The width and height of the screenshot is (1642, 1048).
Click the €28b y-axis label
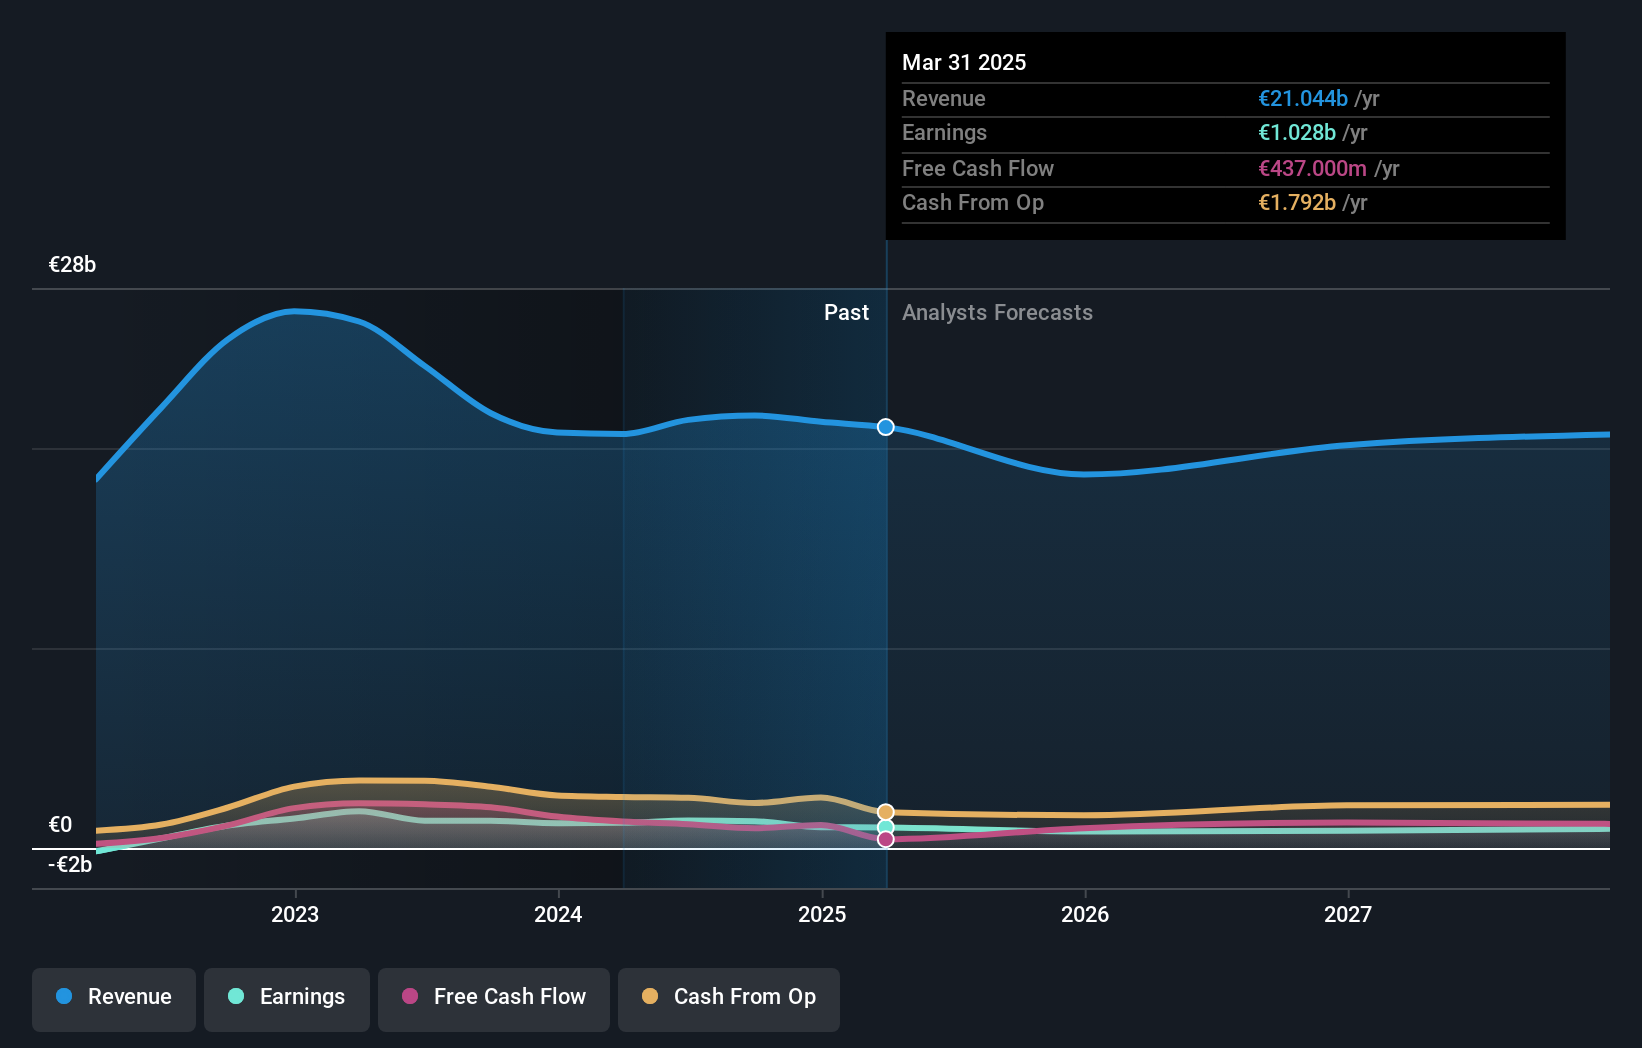[x=73, y=265]
